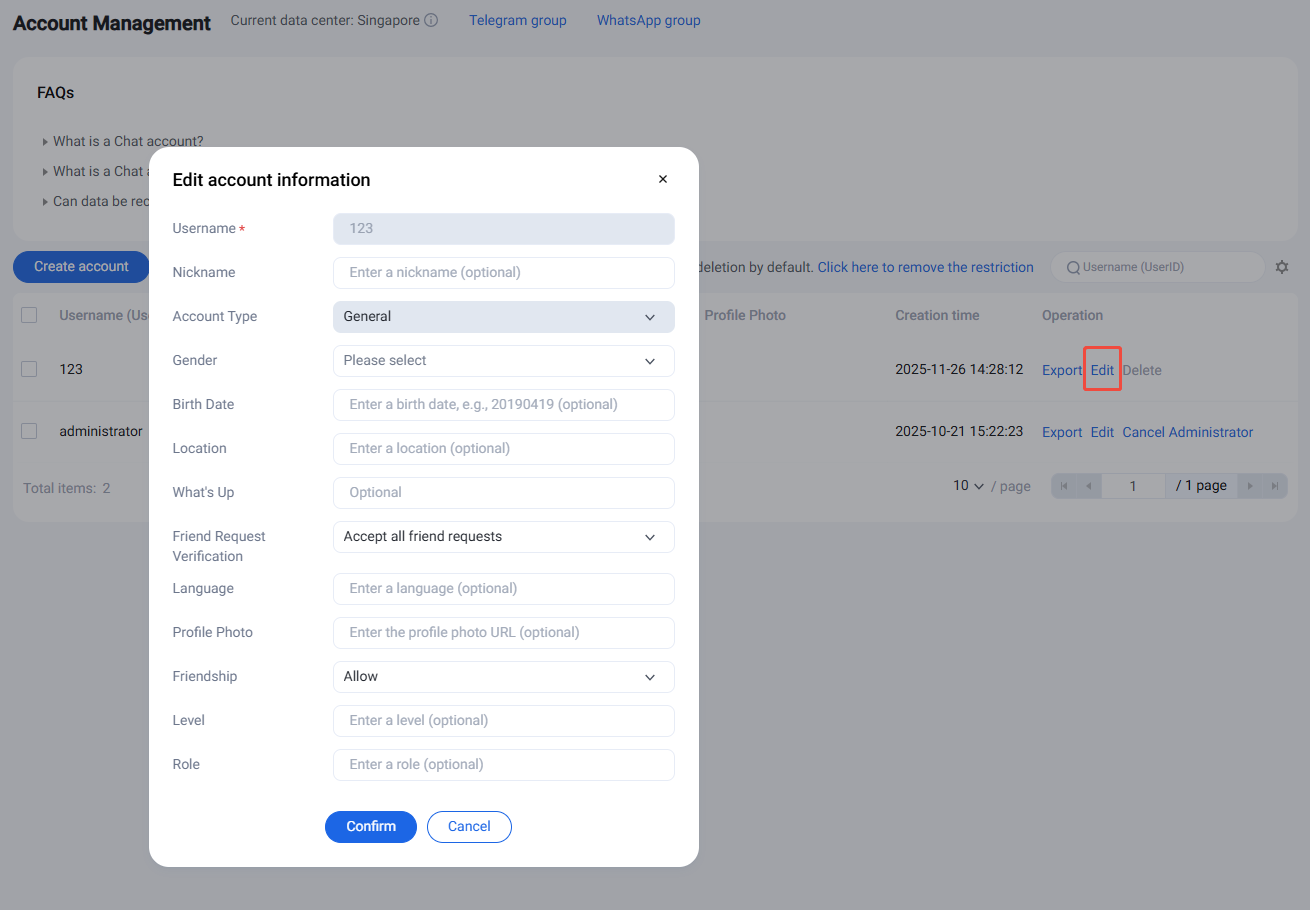Click the info icon beside Singapore
Viewport: 1310px width, 910px height.
(x=431, y=20)
